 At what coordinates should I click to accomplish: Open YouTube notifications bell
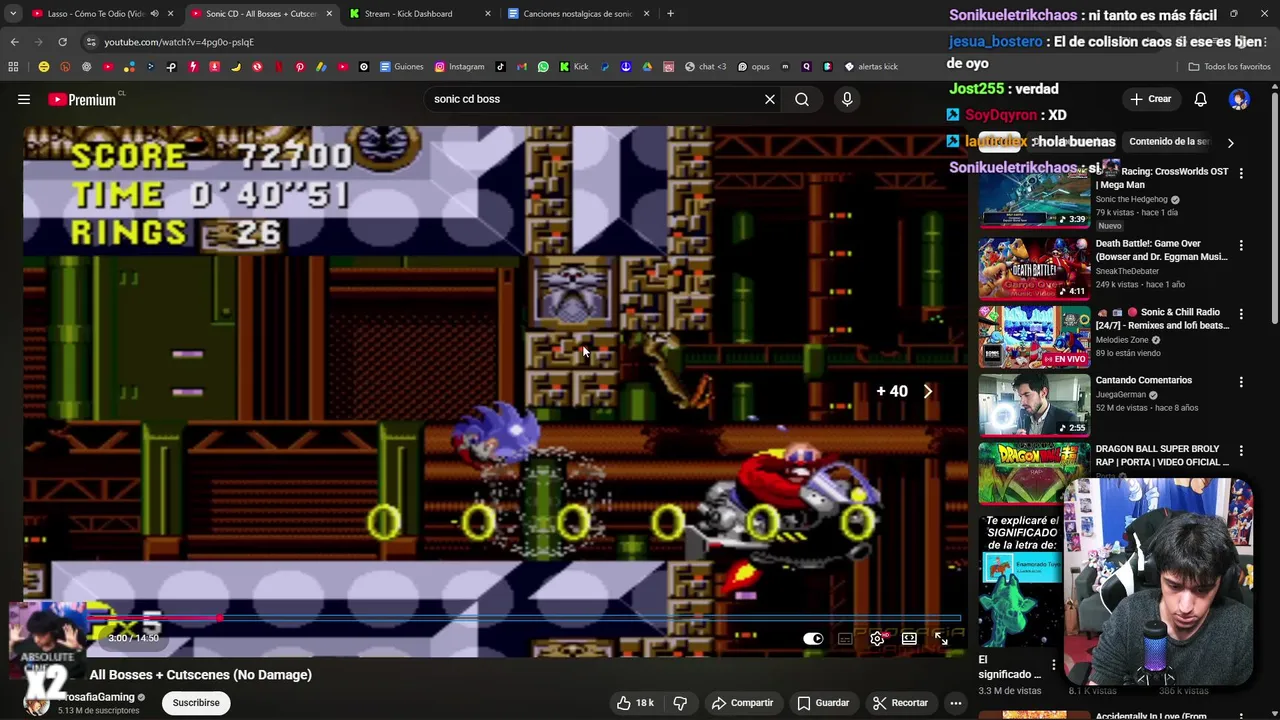[x=1200, y=99]
